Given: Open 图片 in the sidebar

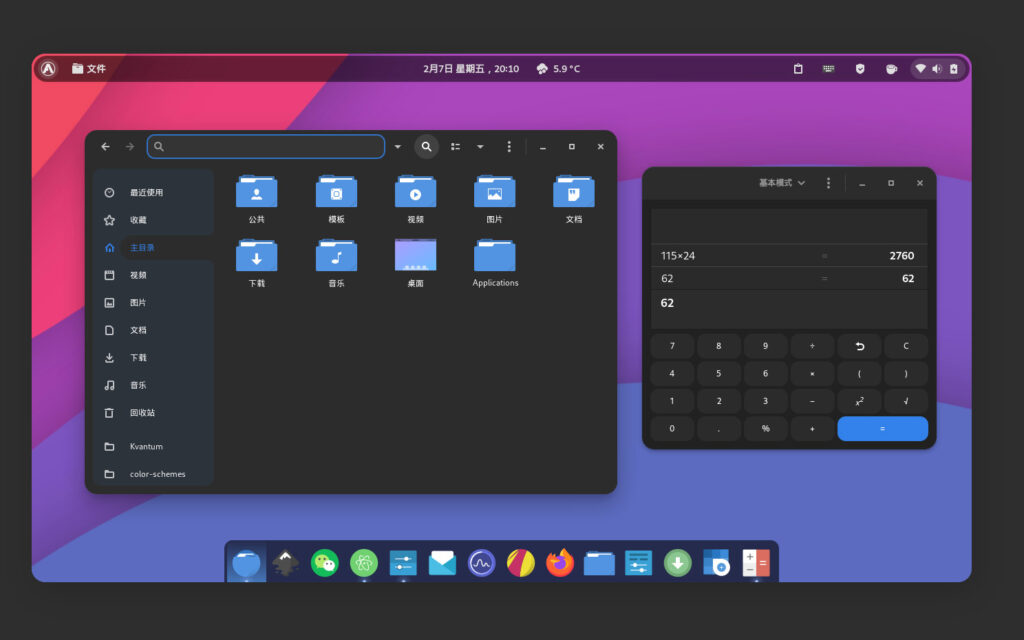Looking at the screenshot, I should [154, 302].
